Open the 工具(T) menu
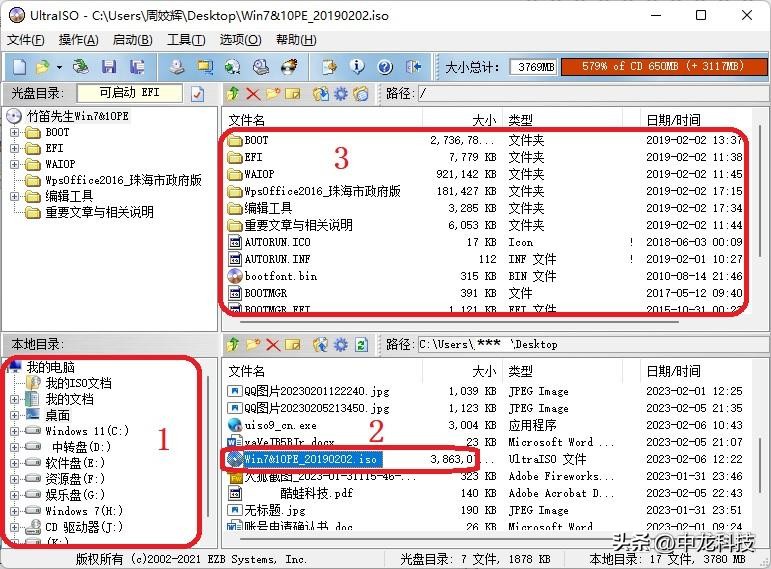Screen dimensions: 771x569 (x=186, y=40)
